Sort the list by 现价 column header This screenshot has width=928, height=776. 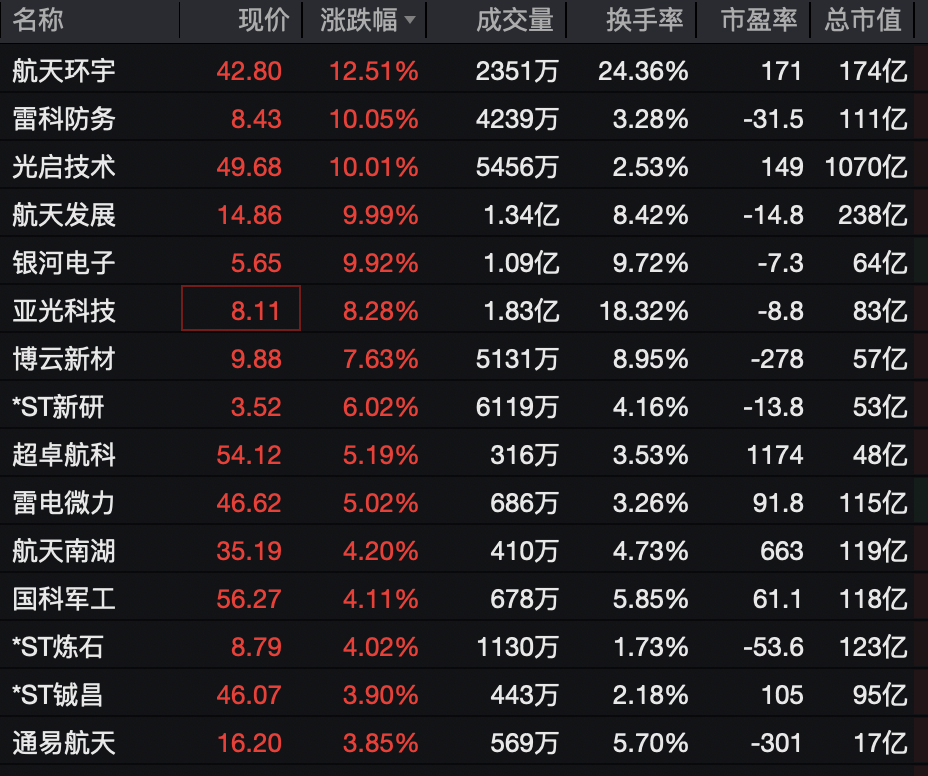[264, 20]
